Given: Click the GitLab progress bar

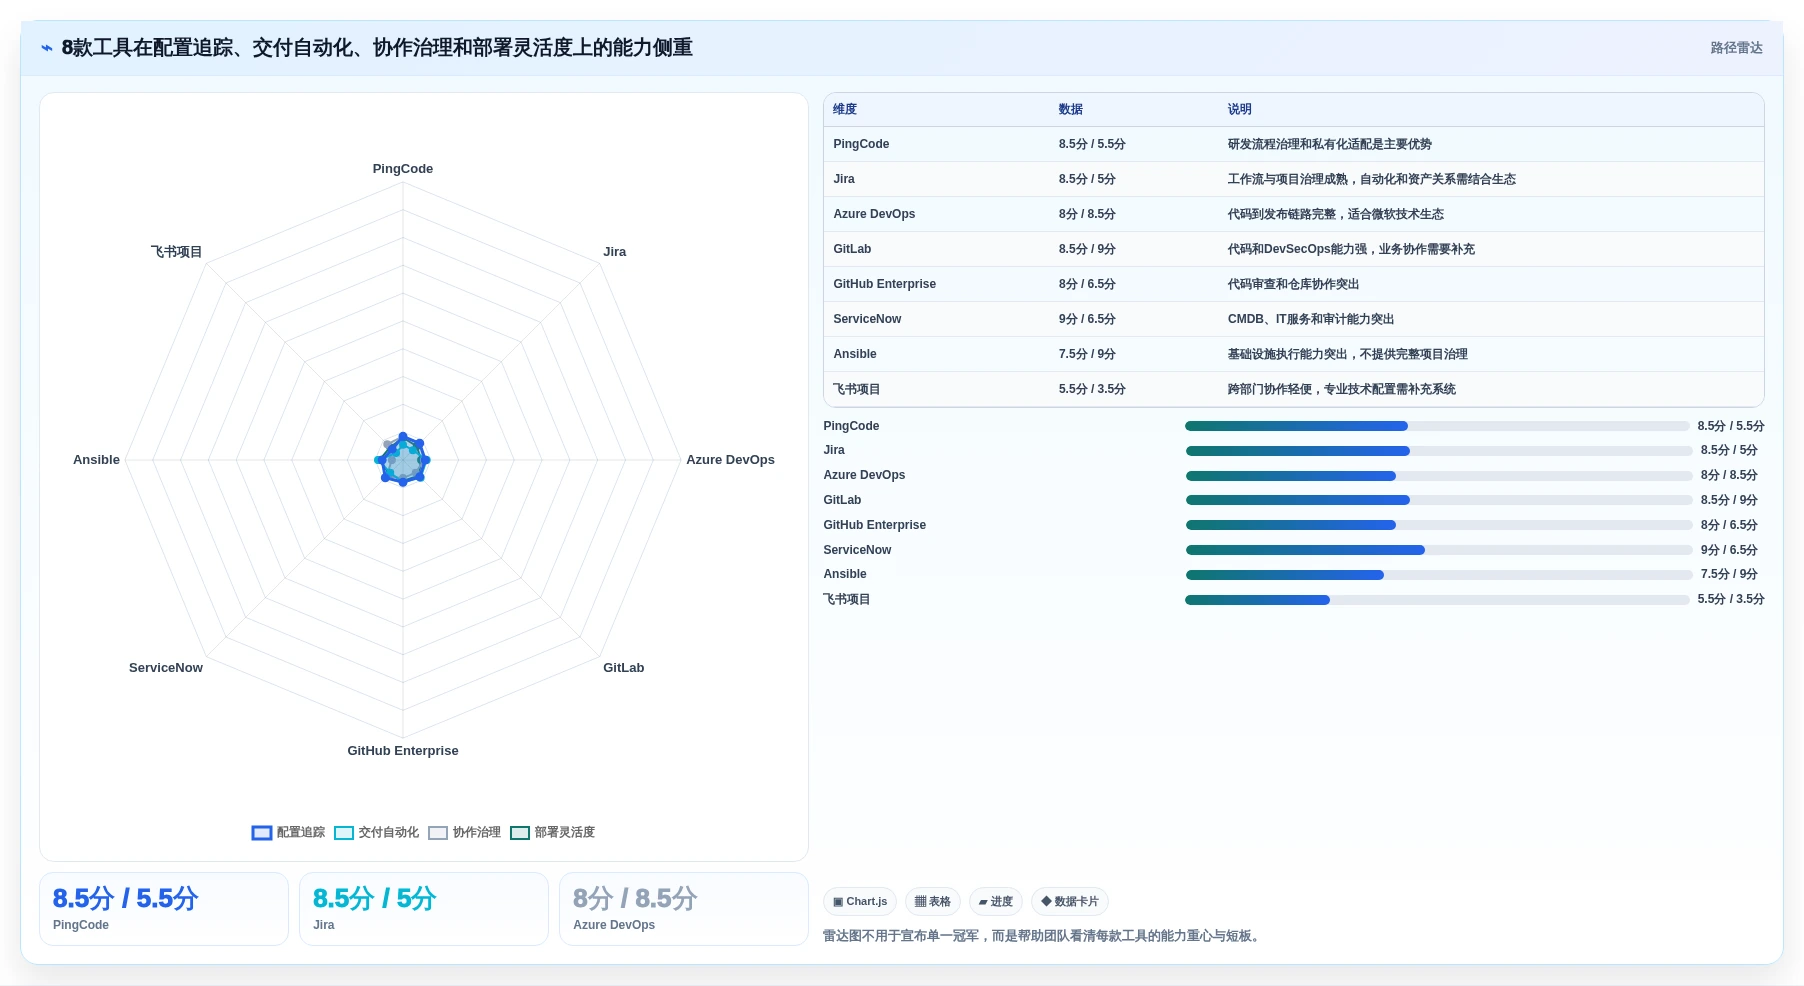Looking at the screenshot, I should click(1439, 500).
